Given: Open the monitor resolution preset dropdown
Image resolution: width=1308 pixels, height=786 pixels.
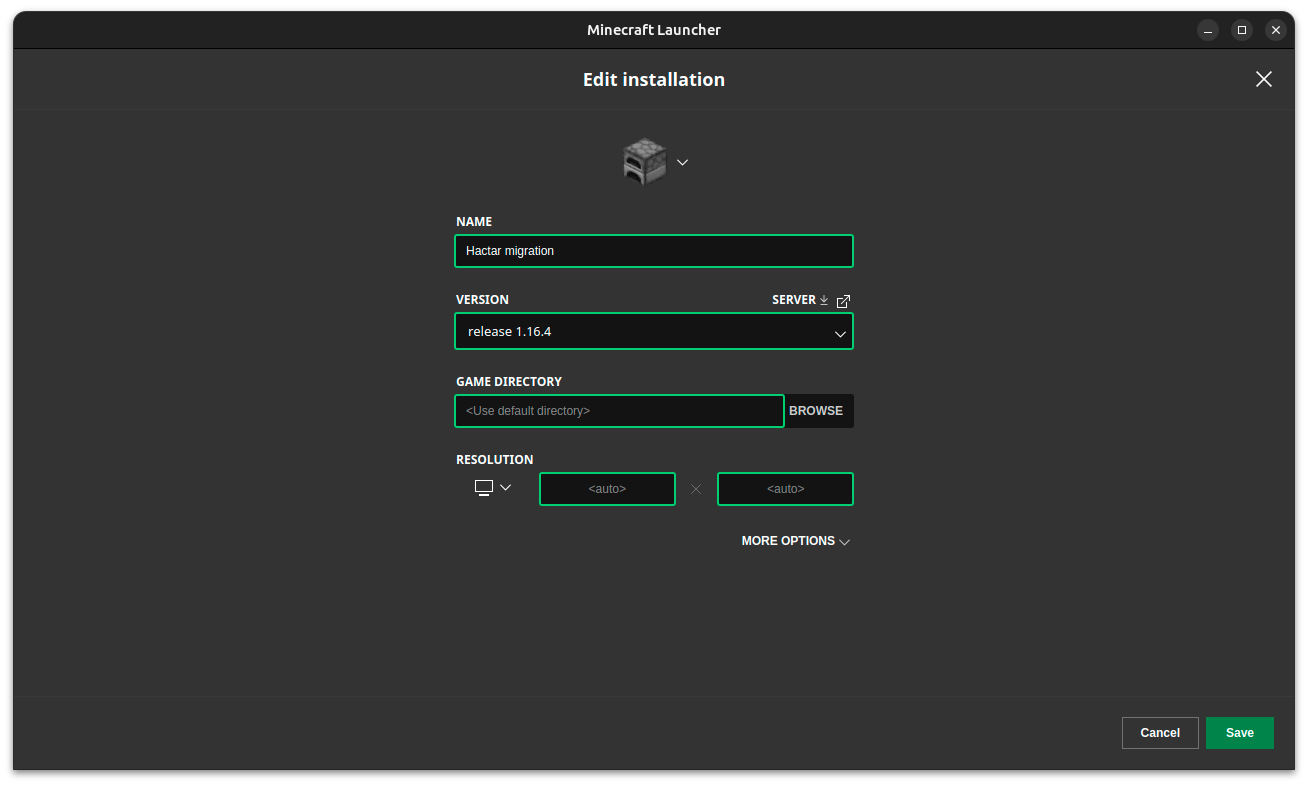Looking at the screenshot, I should [493, 488].
